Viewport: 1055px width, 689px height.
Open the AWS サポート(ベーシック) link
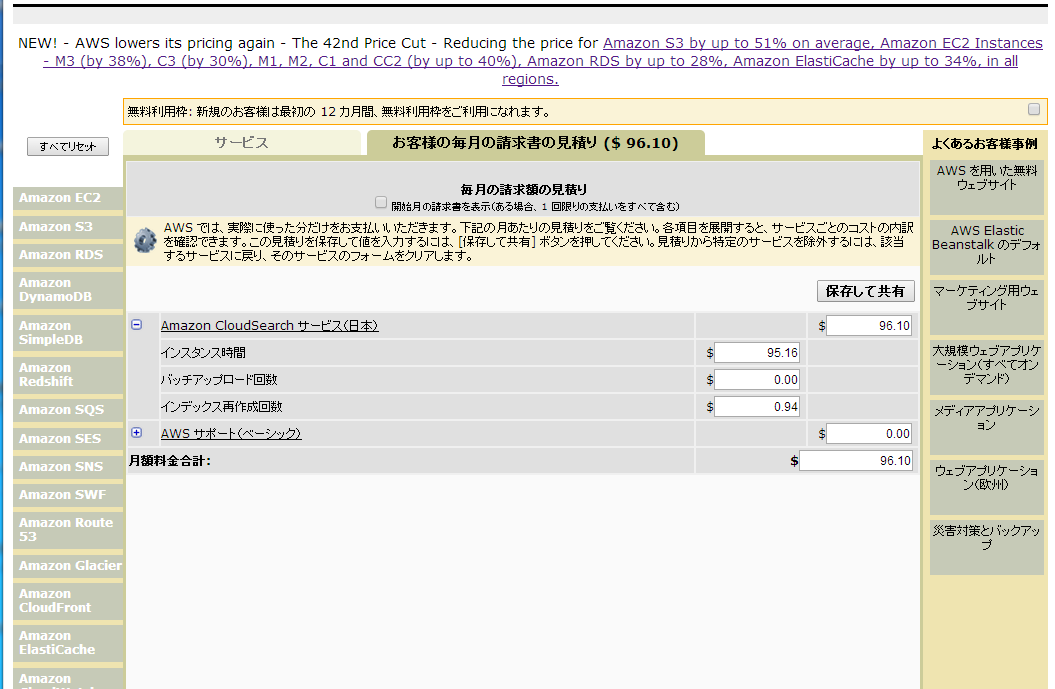pos(231,433)
